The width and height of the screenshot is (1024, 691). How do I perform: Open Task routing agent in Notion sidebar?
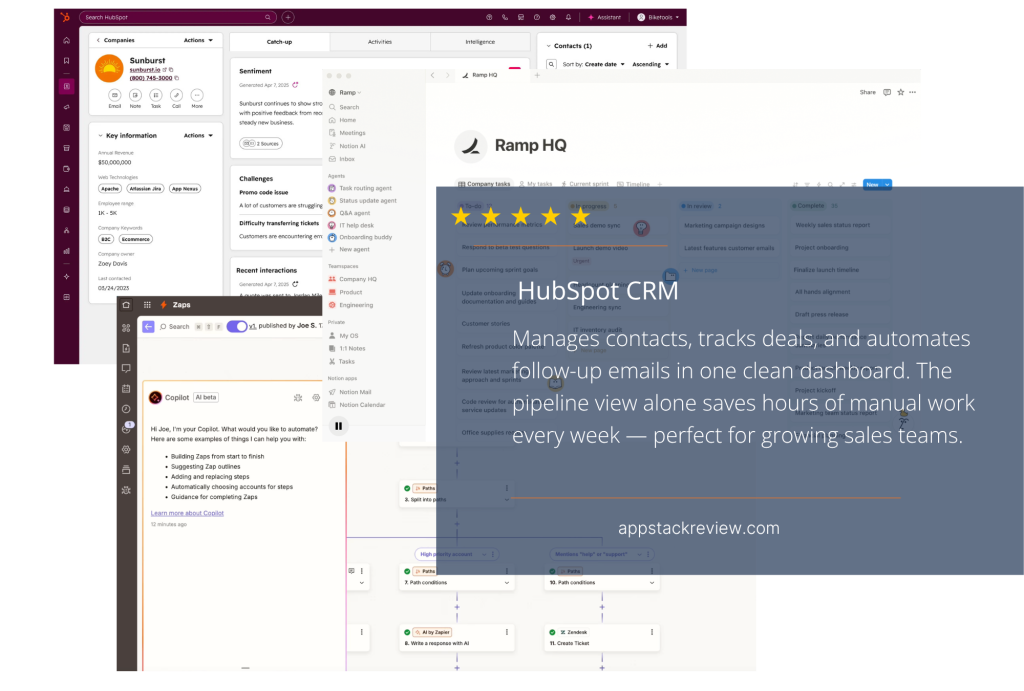pos(367,188)
